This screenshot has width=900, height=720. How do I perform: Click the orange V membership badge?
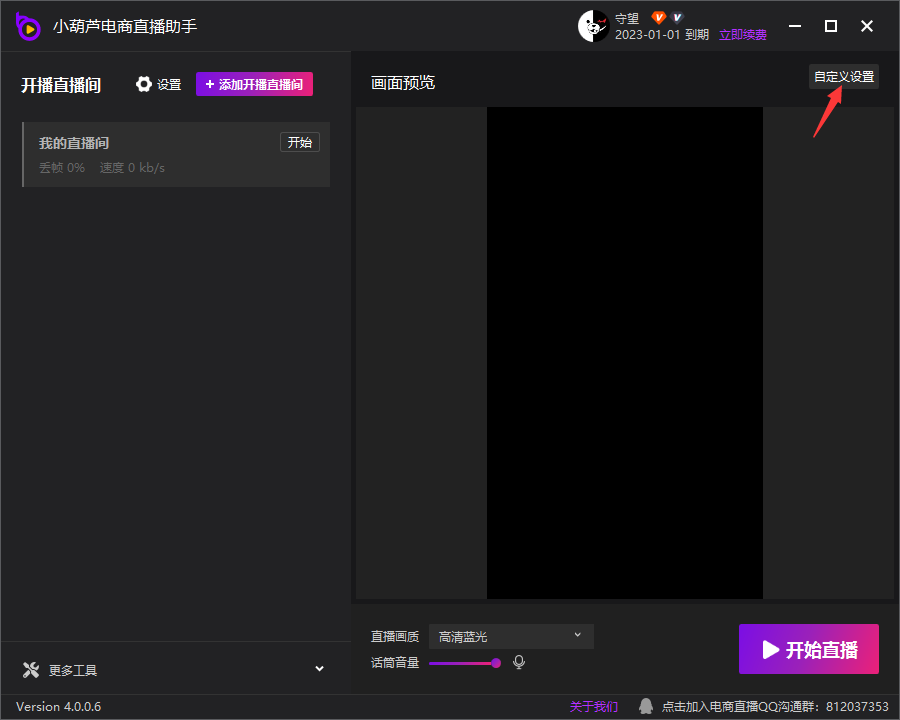658,18
